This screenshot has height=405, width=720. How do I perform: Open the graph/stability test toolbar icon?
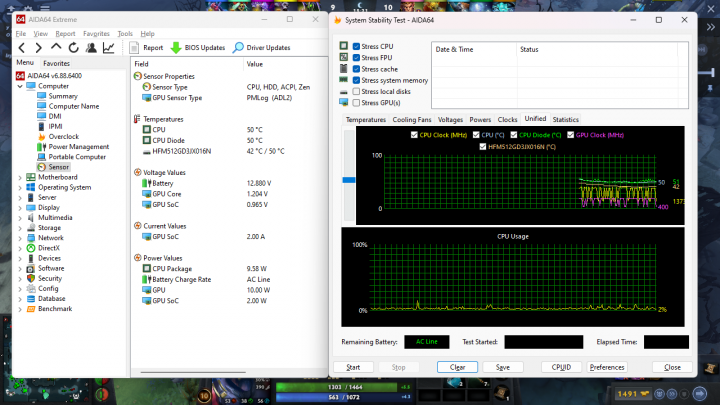tap(108, 48)
